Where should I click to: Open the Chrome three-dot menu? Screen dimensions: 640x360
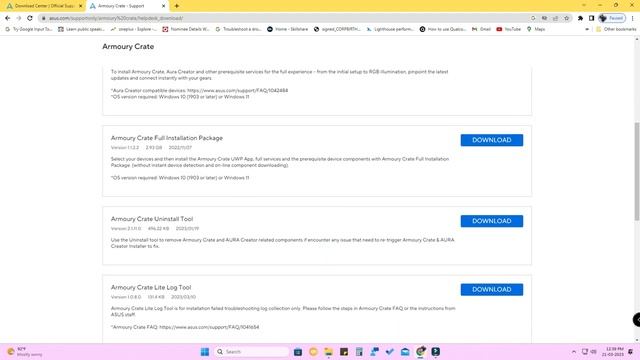633,18
